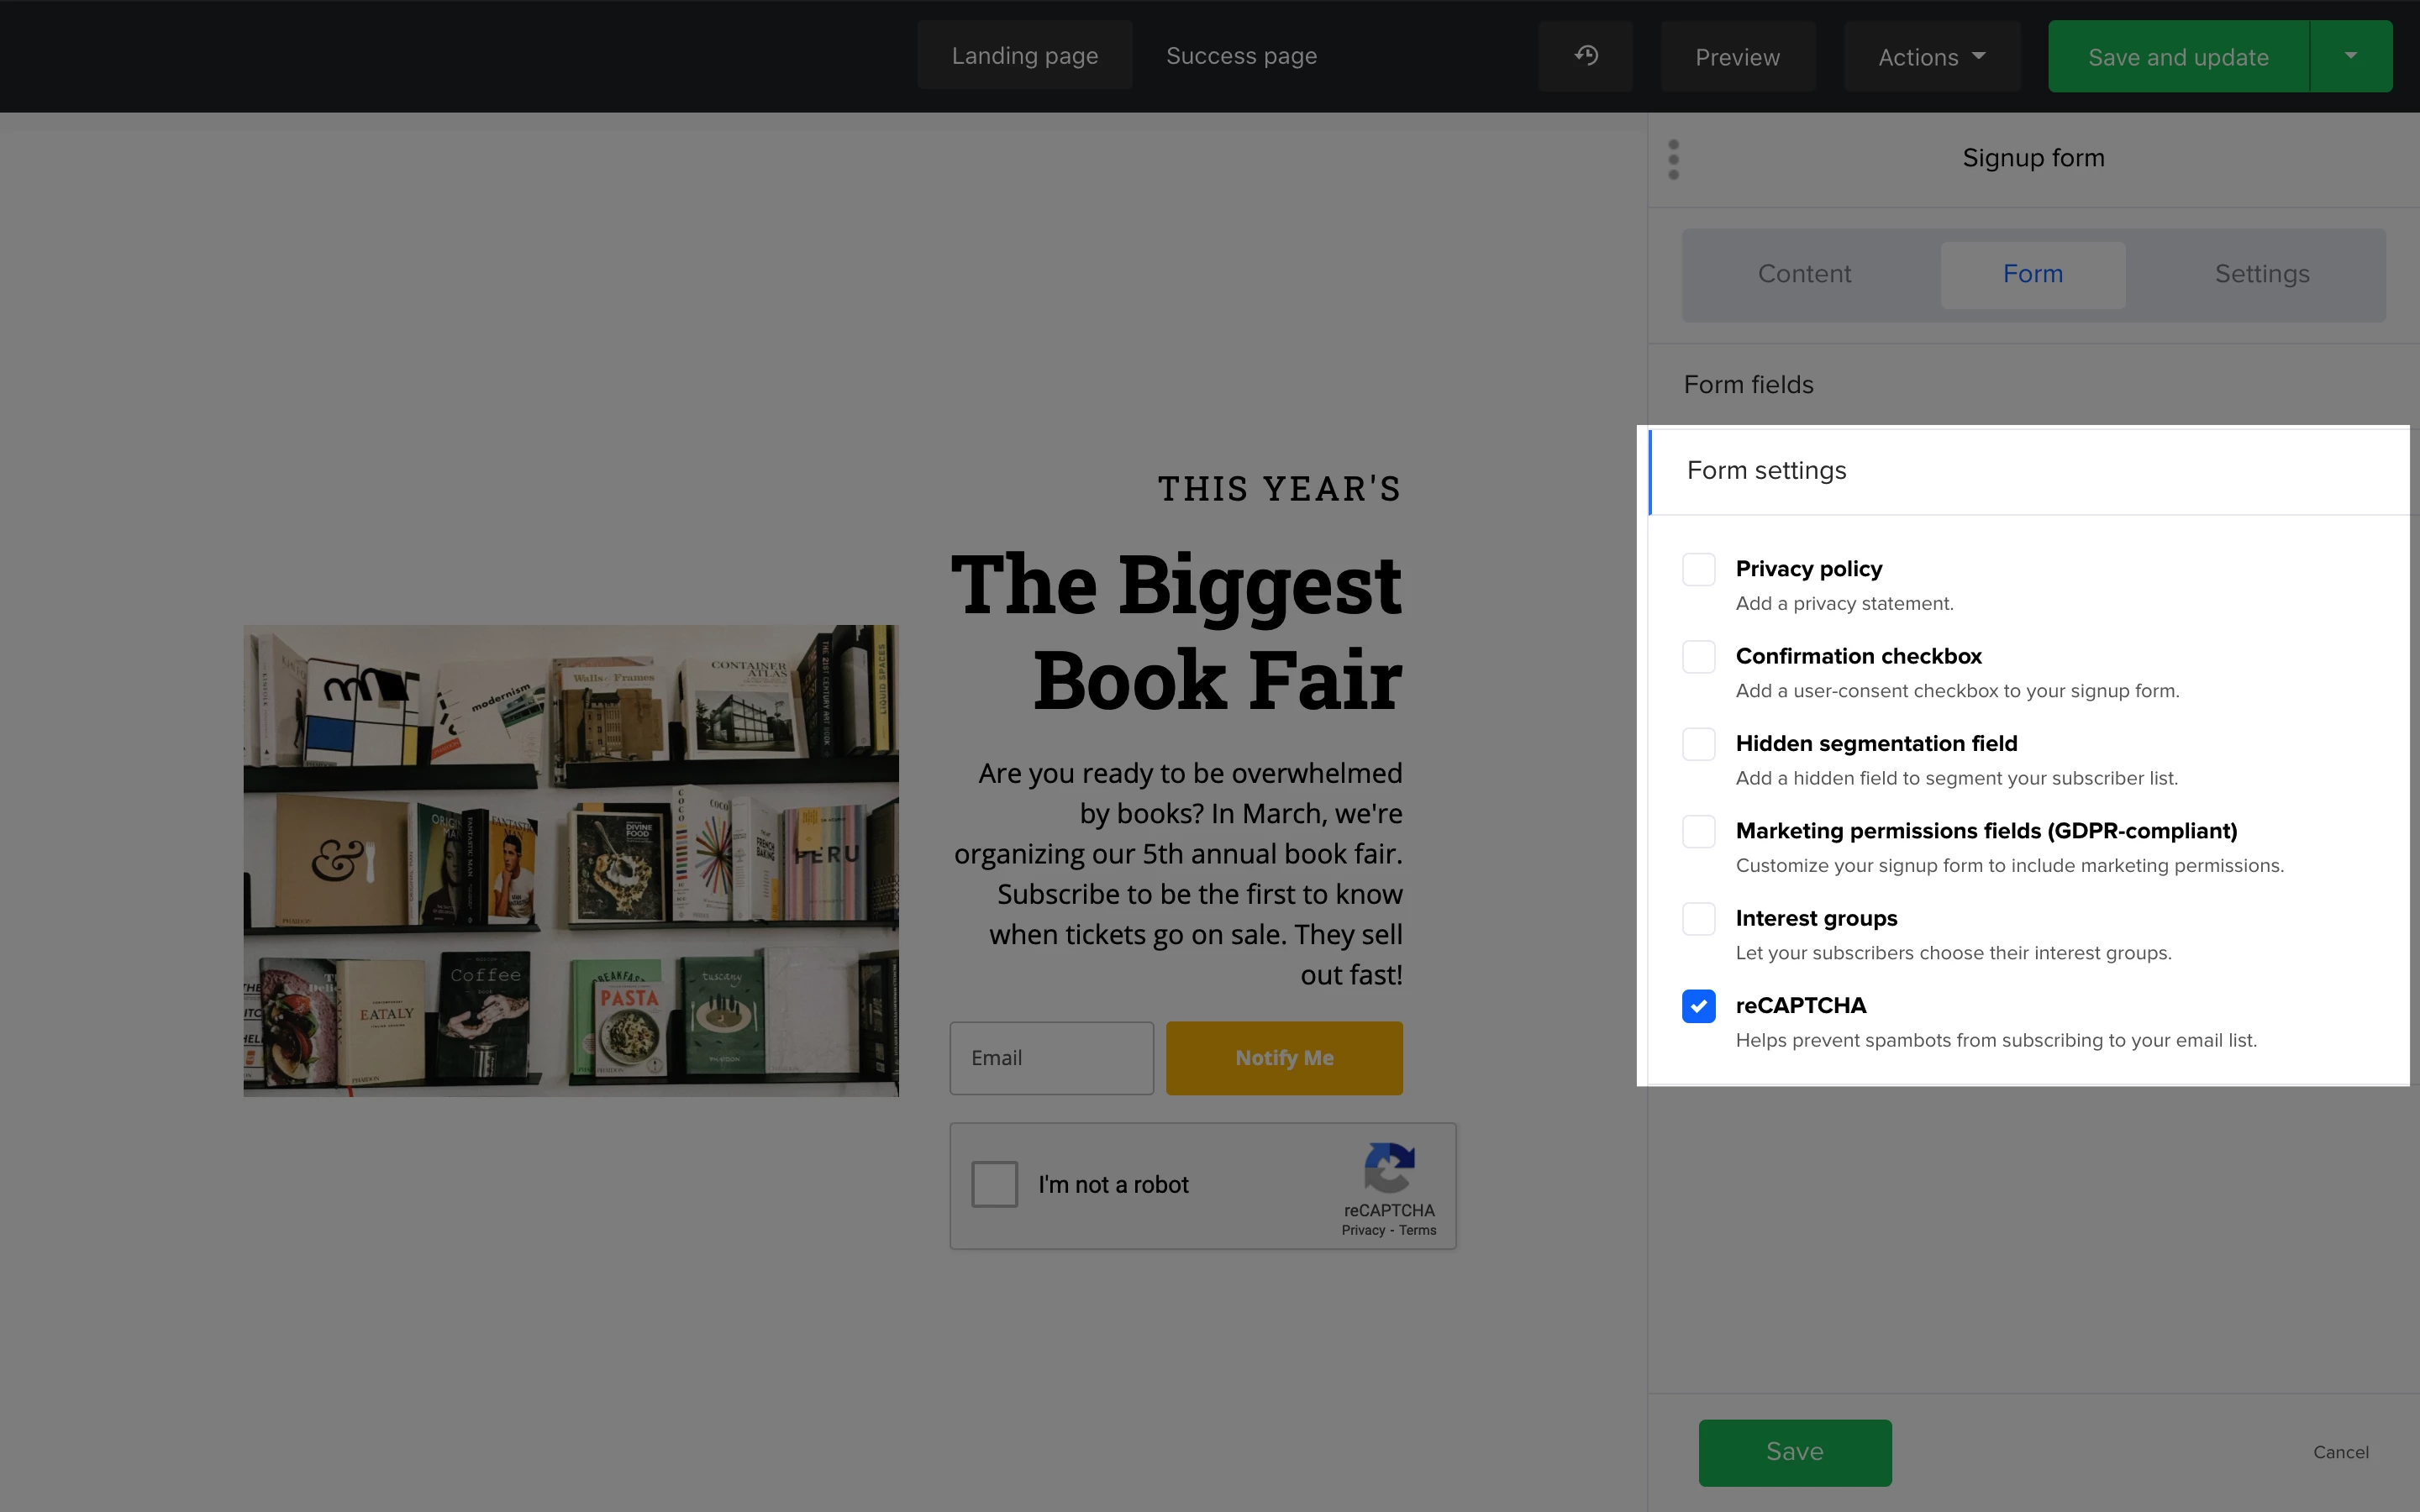Switch to the Settings tab
Image resolution: width=2420 pixels, height=1512 pixels.
coord(2261,274)
